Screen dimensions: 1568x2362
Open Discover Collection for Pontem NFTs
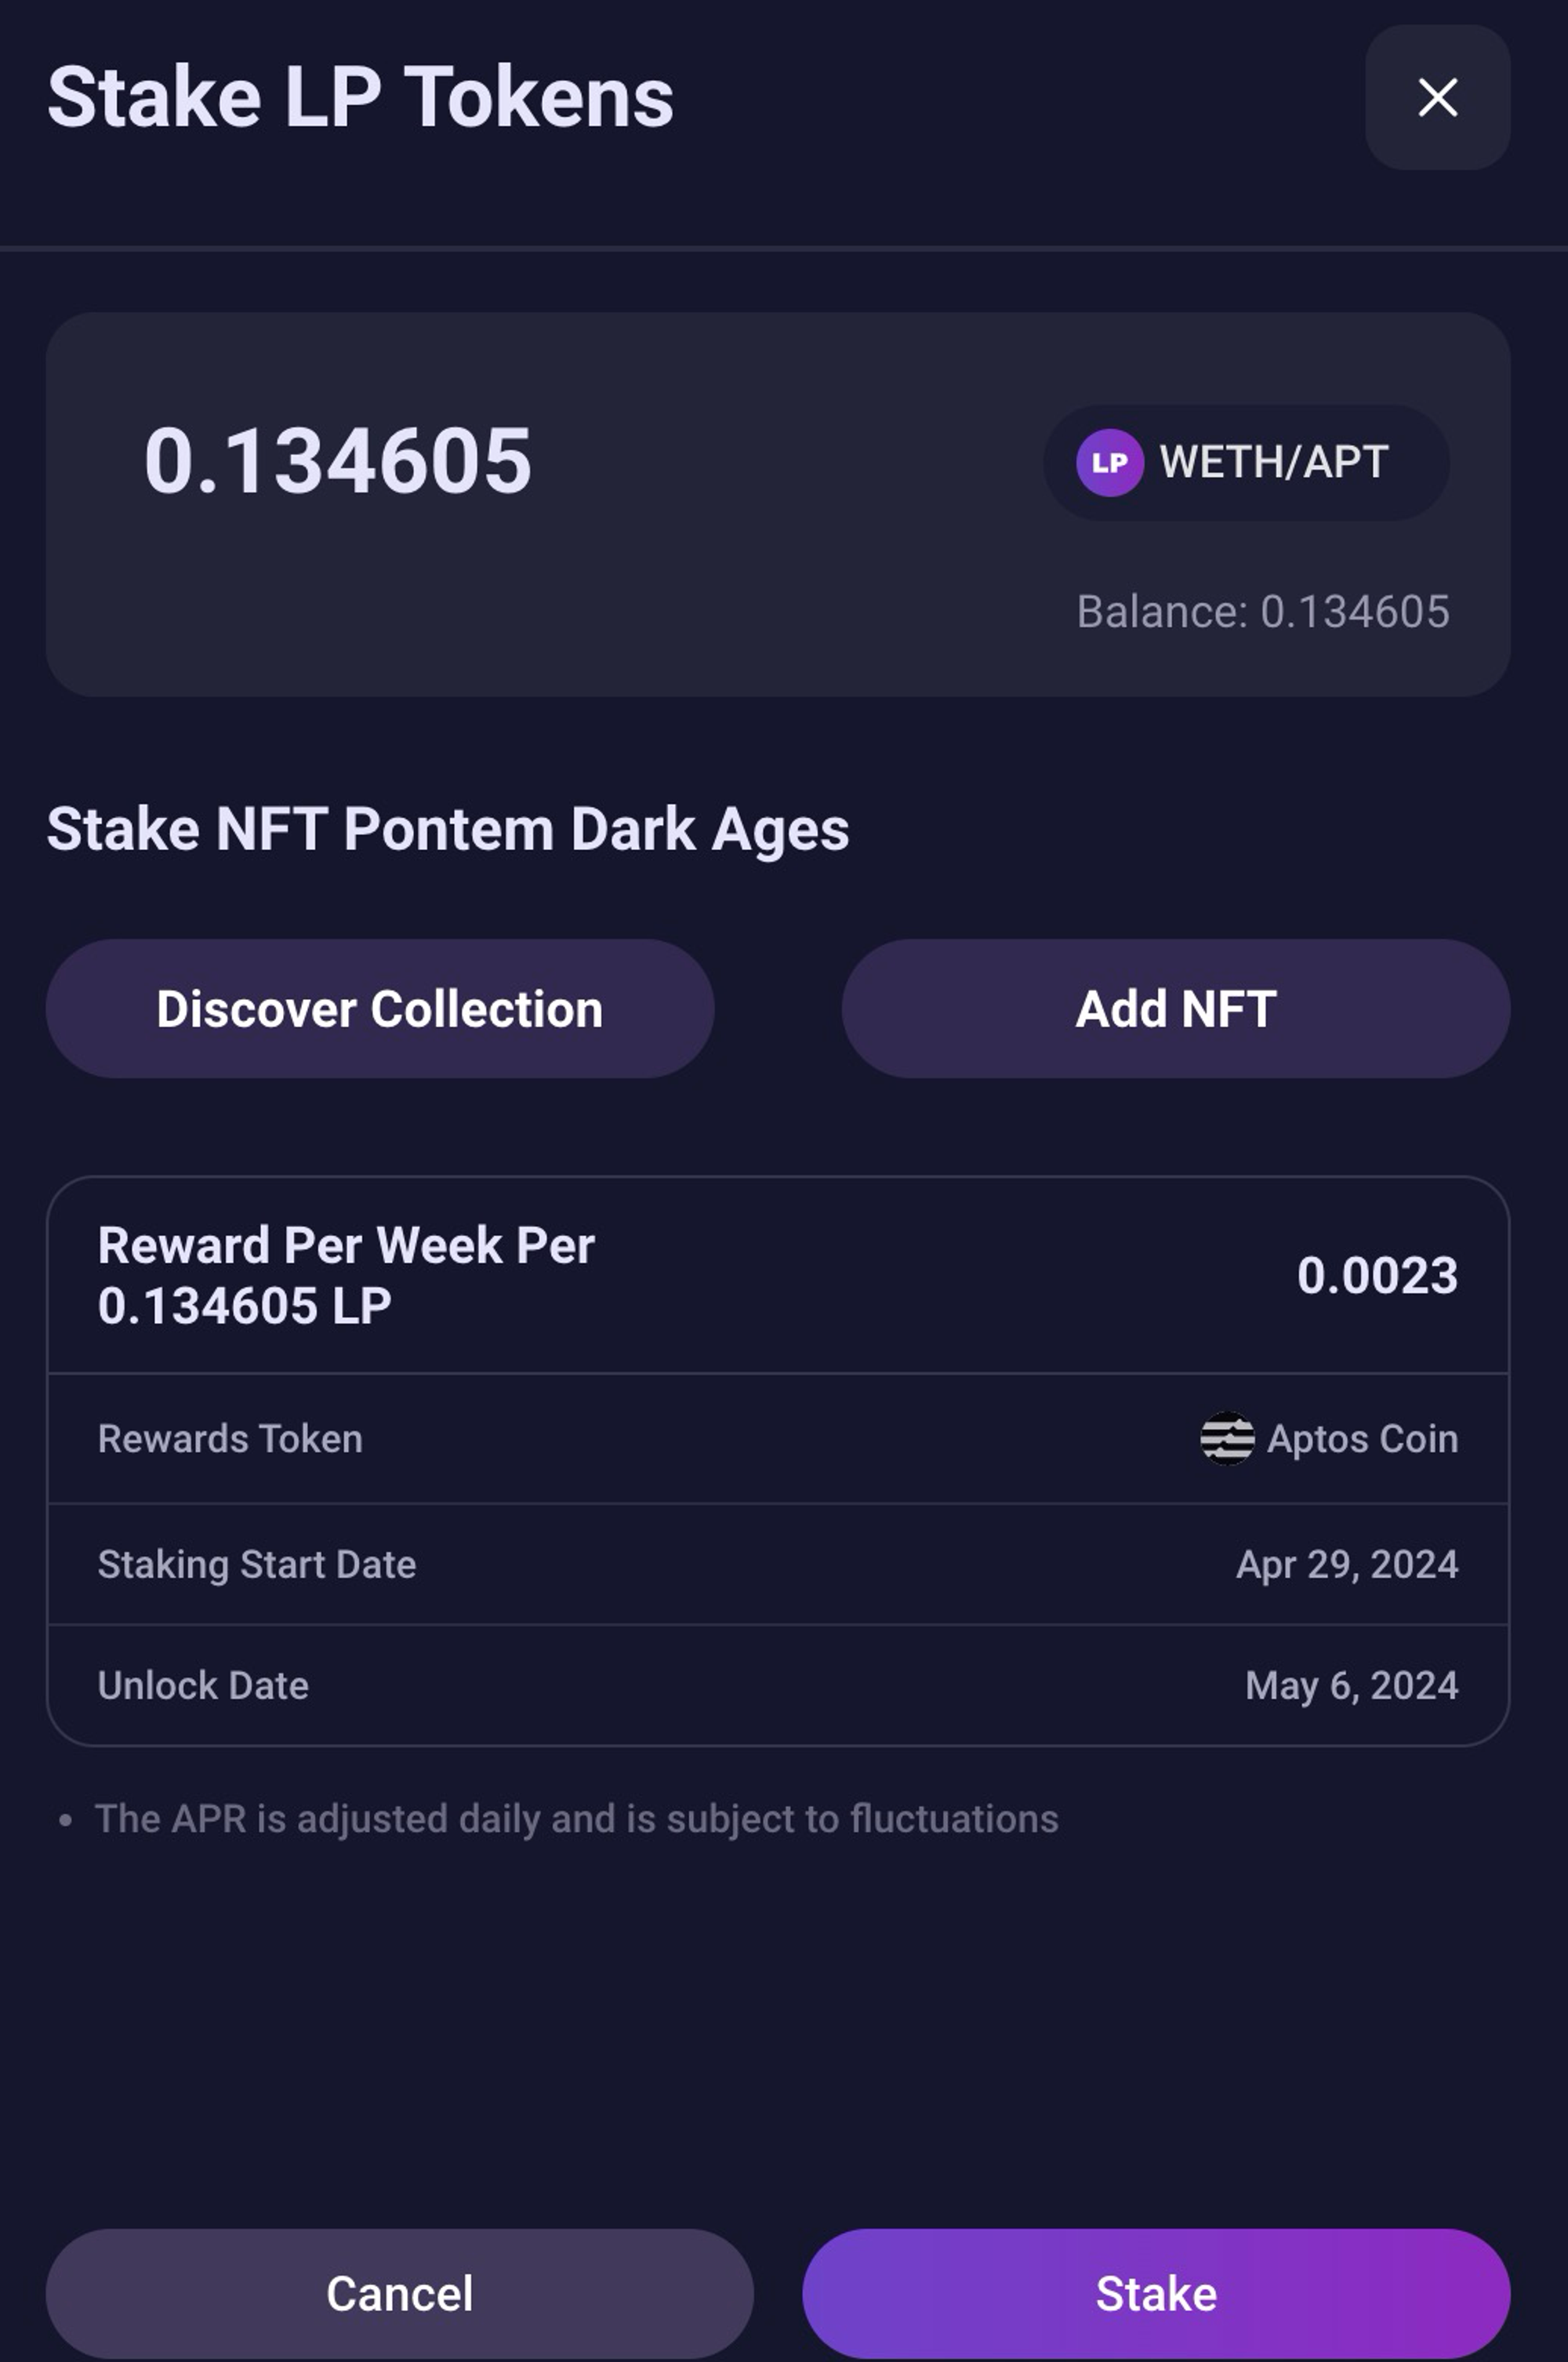tap(380, 1008)
